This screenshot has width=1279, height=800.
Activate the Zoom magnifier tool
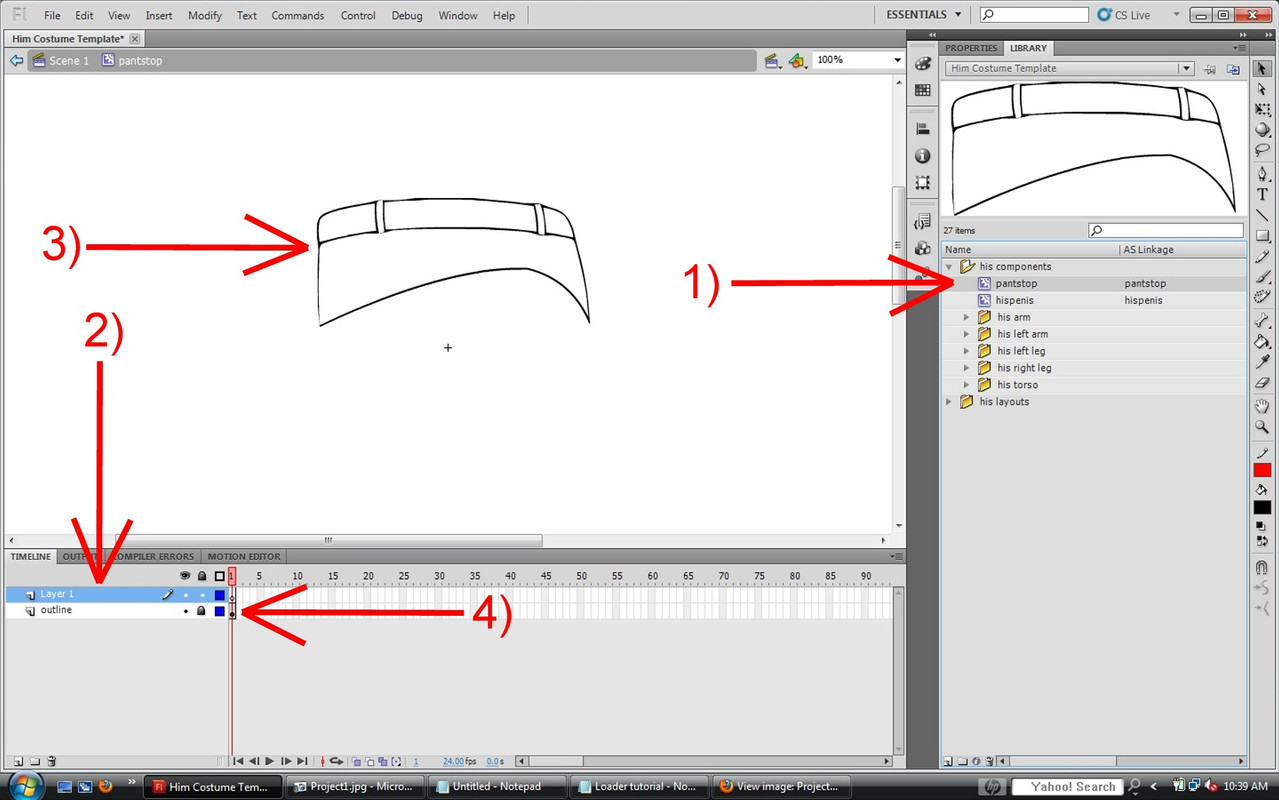[1262, 427]
